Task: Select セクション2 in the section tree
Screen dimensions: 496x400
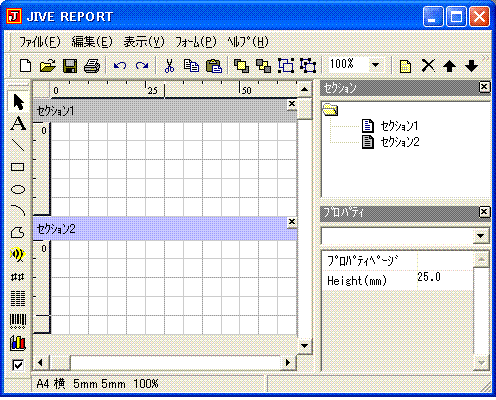Action: 400,142
